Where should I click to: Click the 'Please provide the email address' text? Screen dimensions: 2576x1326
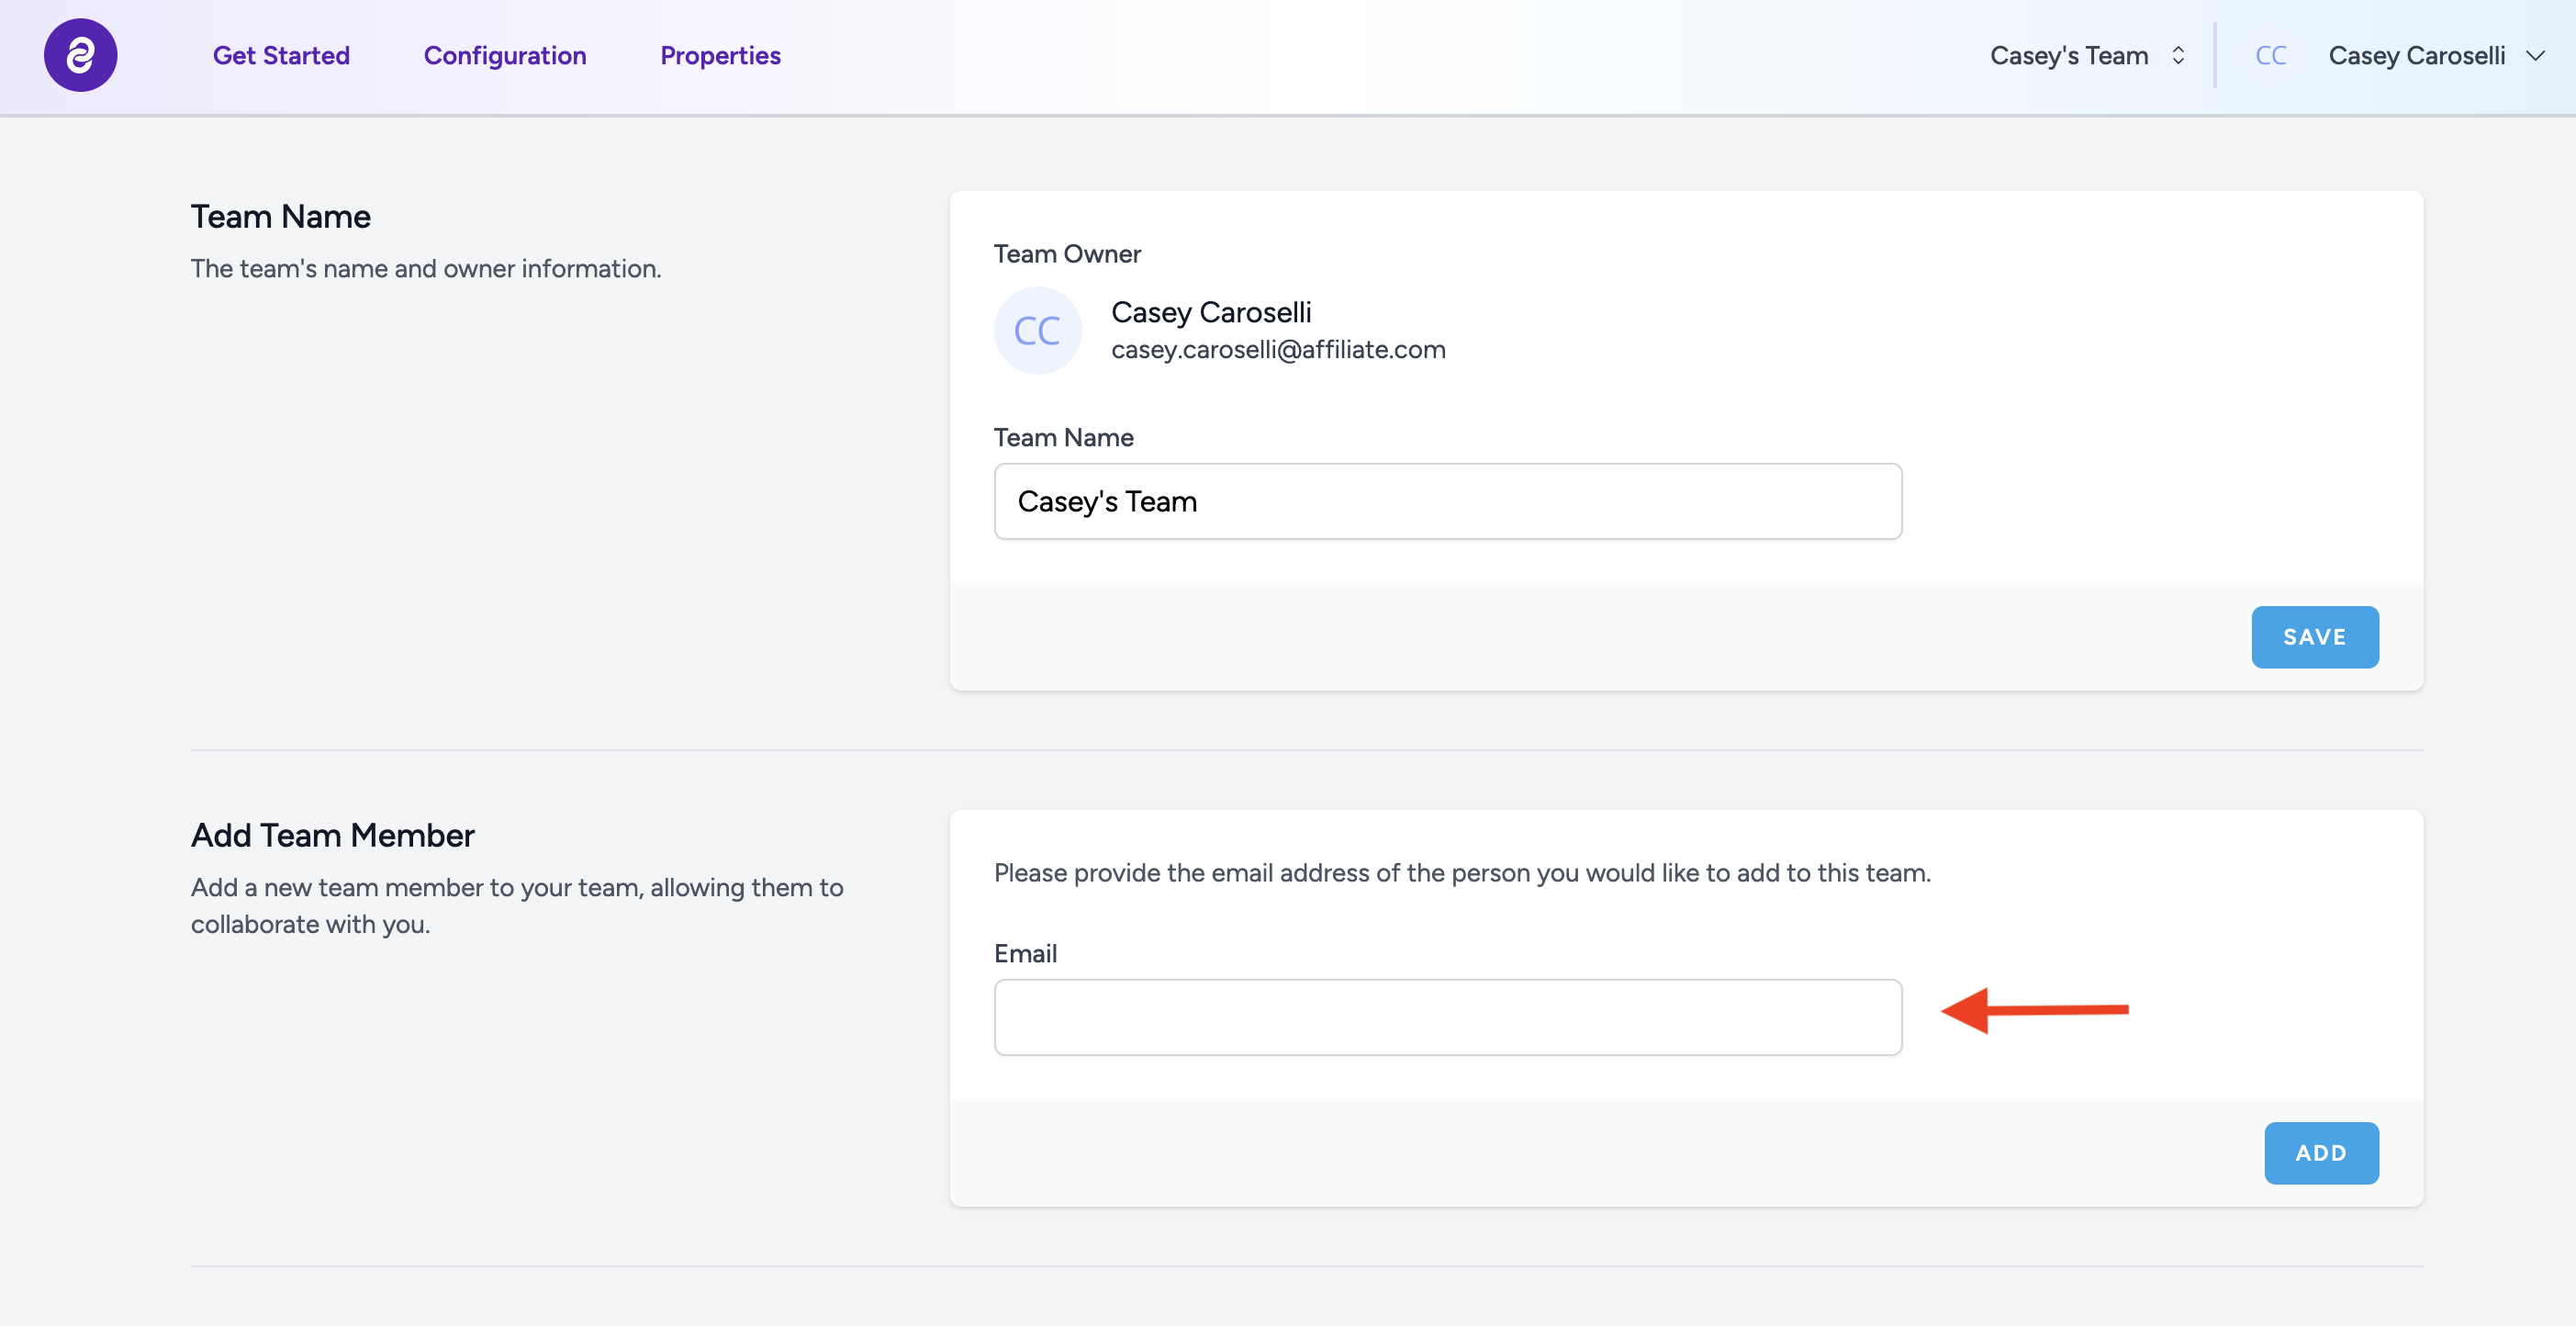tap(1462, 873)
